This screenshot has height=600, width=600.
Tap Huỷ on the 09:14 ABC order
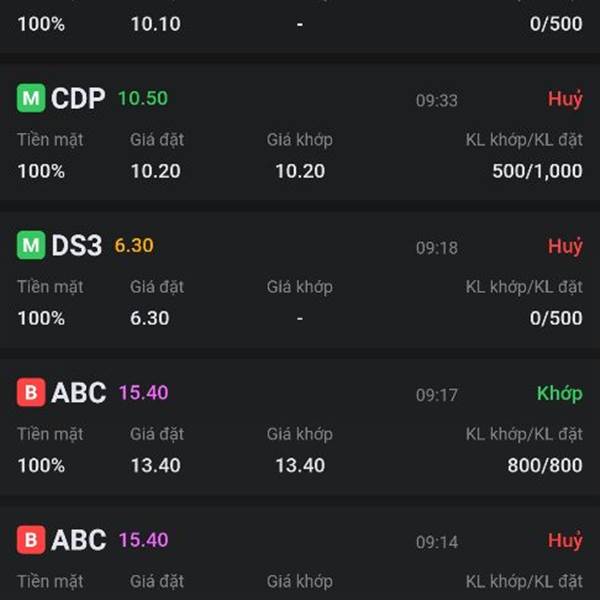point(565,540)
